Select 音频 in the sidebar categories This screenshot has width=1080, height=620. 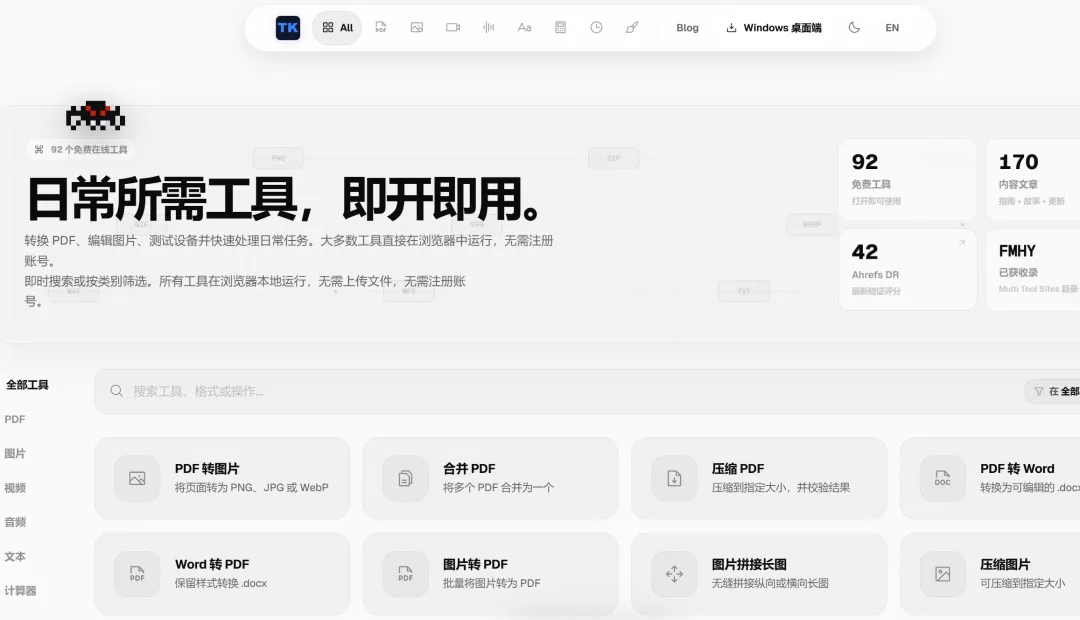point(14,522)
